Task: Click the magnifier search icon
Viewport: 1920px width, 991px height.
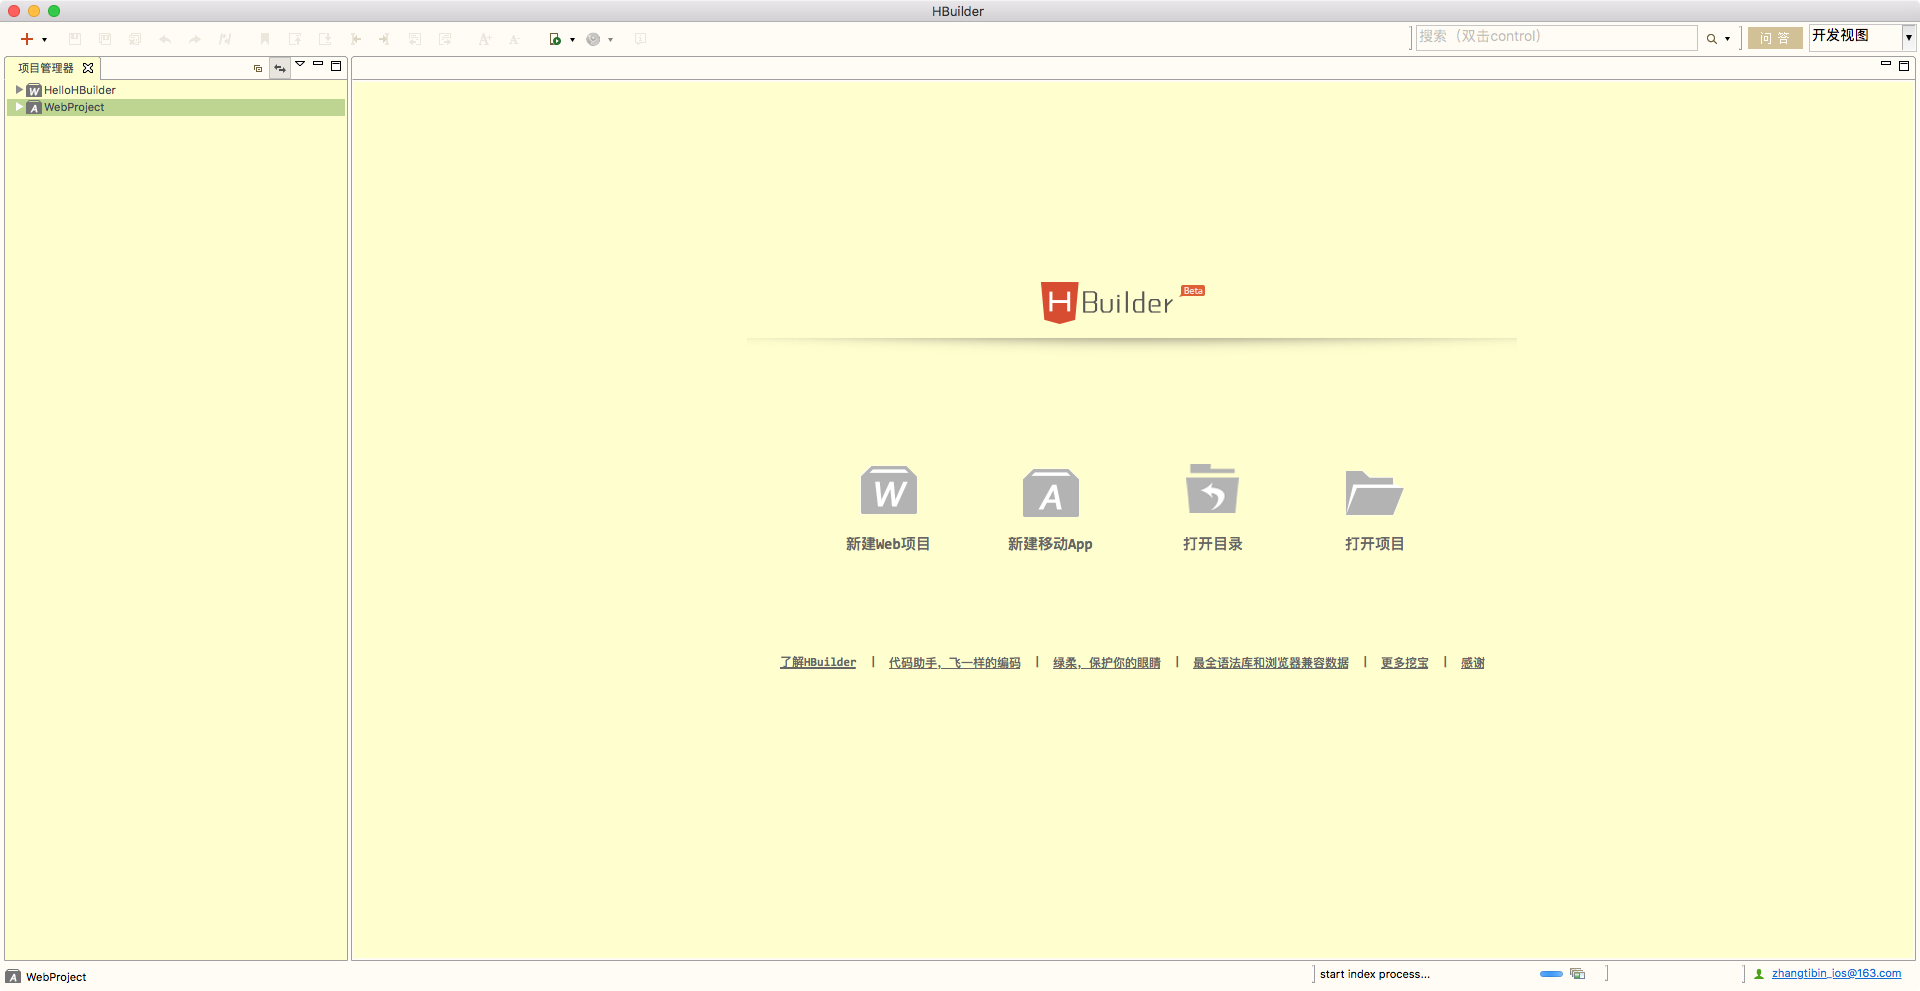Action: click(1712, 39)
